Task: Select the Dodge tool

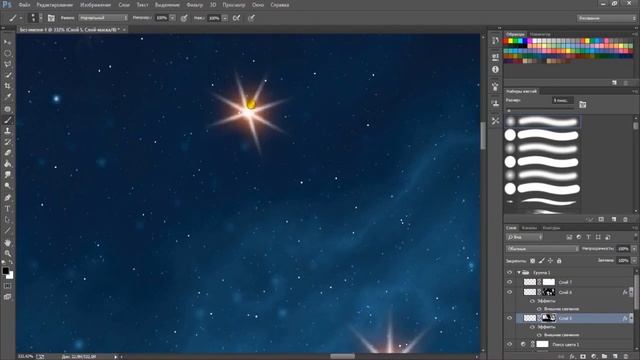Action: coord(7,186)
